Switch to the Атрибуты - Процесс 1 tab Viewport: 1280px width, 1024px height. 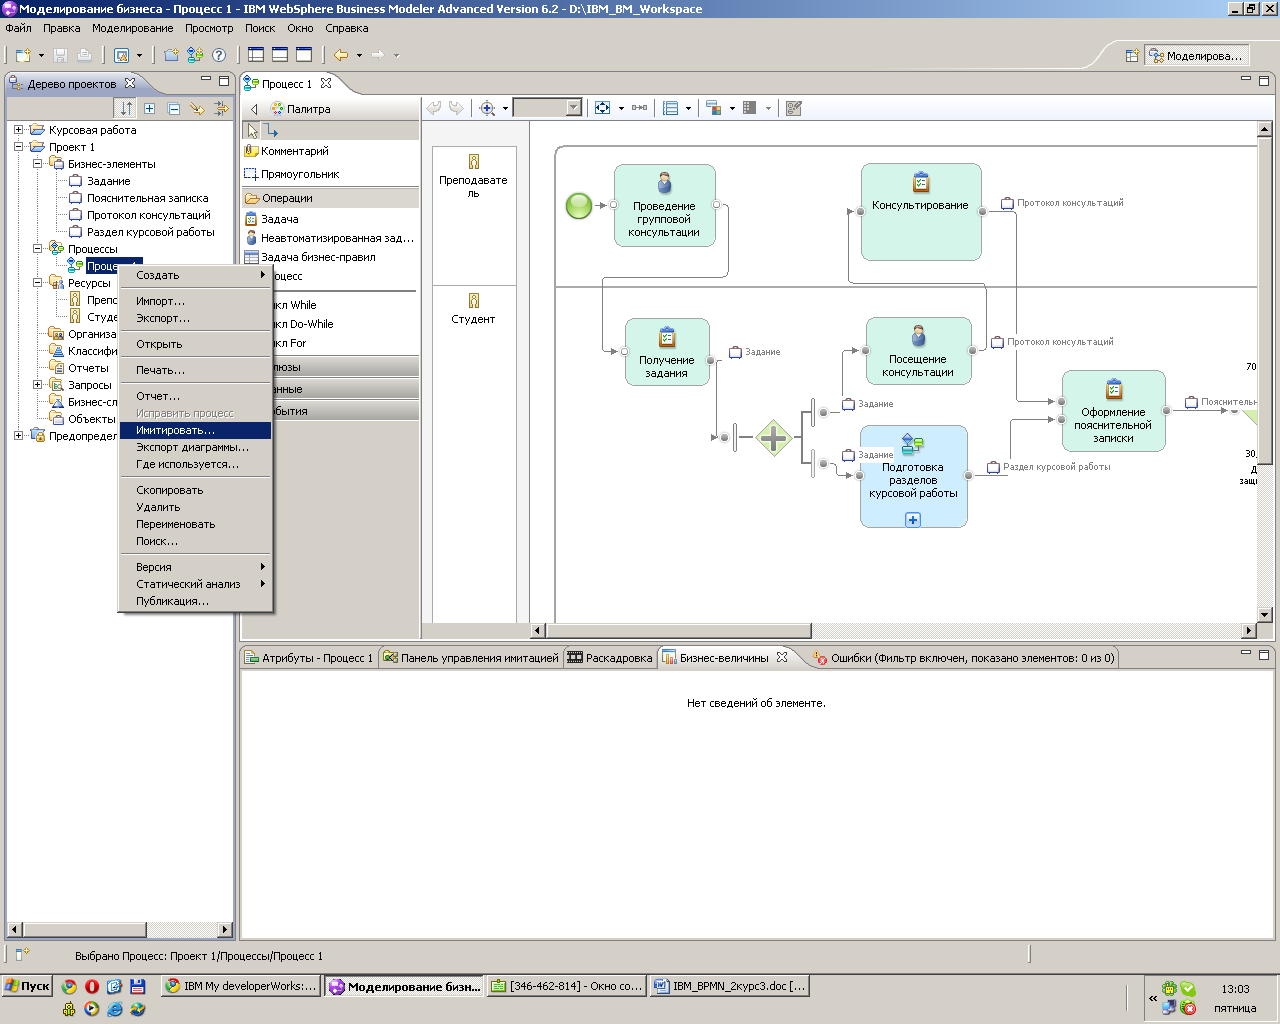pyautogui.click(x=309, y=658)
